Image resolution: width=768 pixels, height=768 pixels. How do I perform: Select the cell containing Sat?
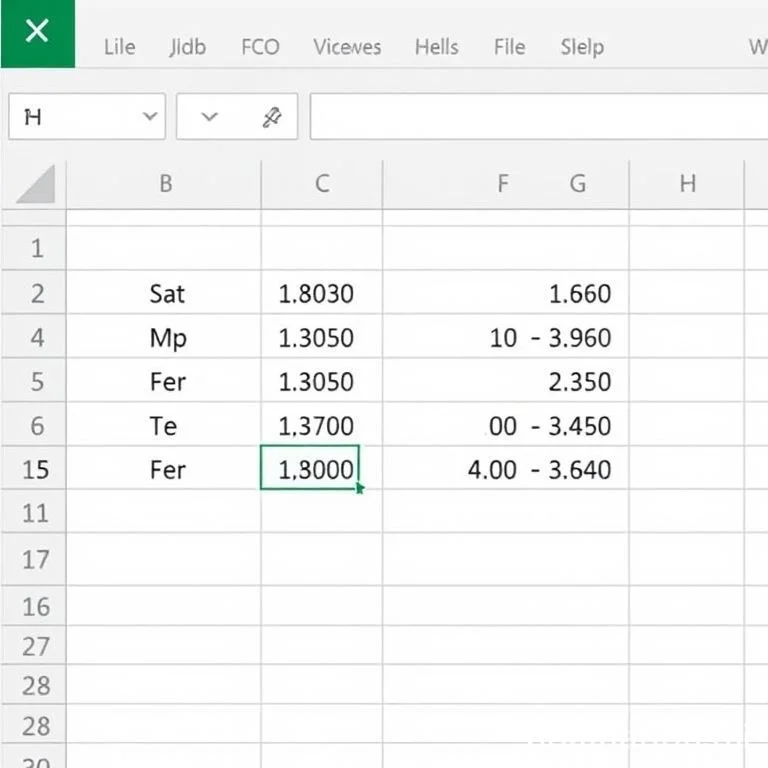point(167,294)
